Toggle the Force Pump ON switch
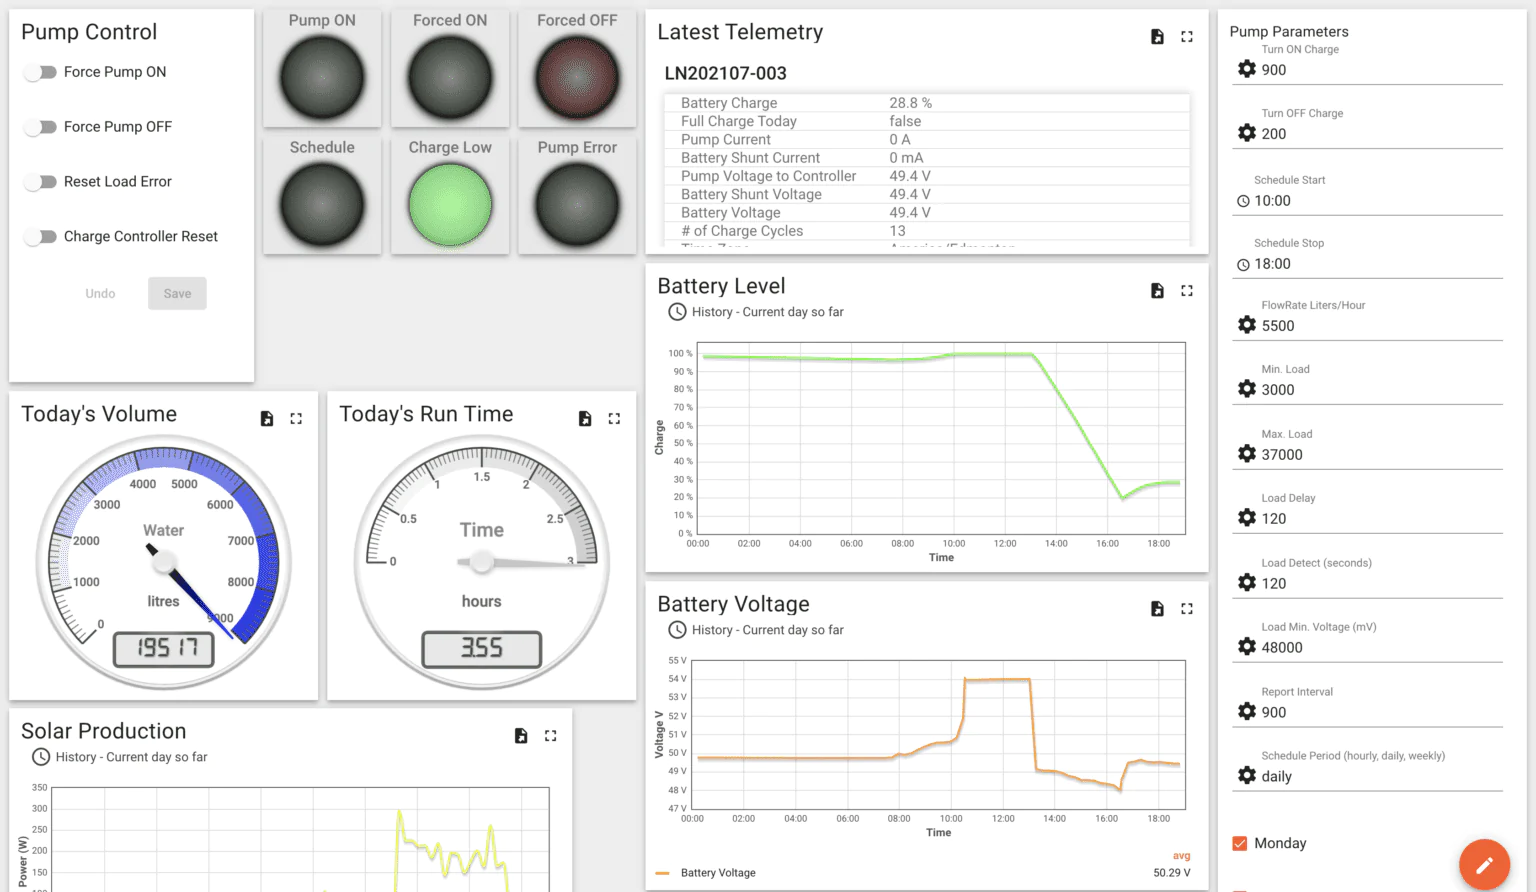 click(41, 72)
